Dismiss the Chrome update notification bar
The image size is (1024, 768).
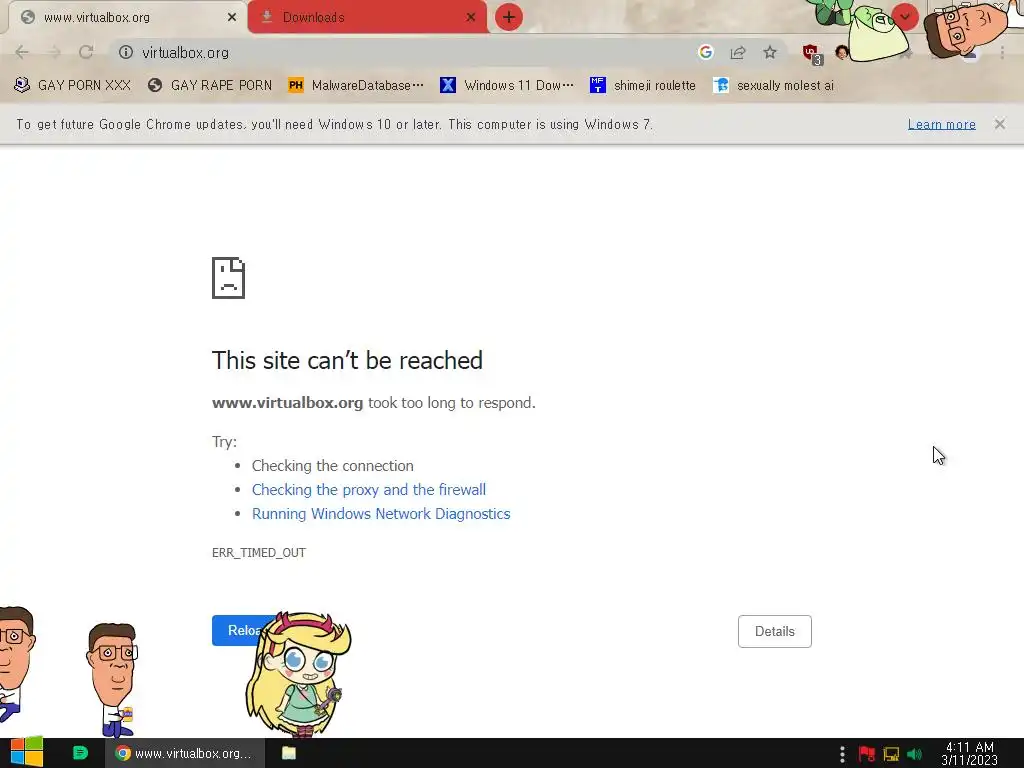click(1000, 124)
